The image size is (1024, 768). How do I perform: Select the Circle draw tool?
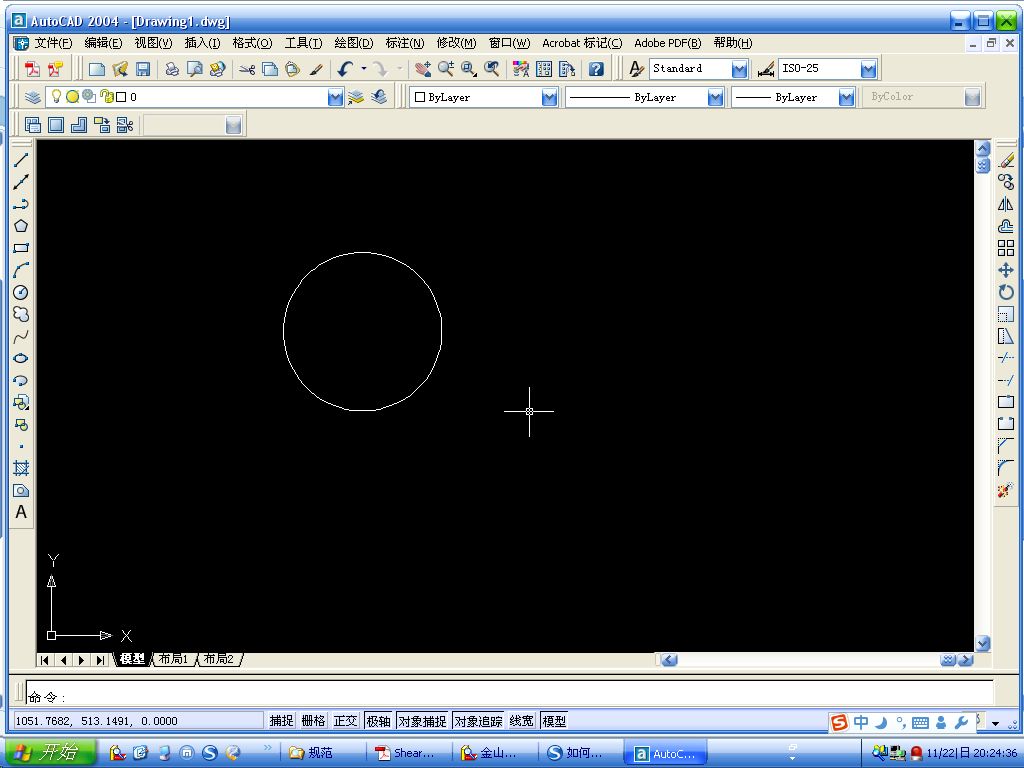click(x=21, y=292)
